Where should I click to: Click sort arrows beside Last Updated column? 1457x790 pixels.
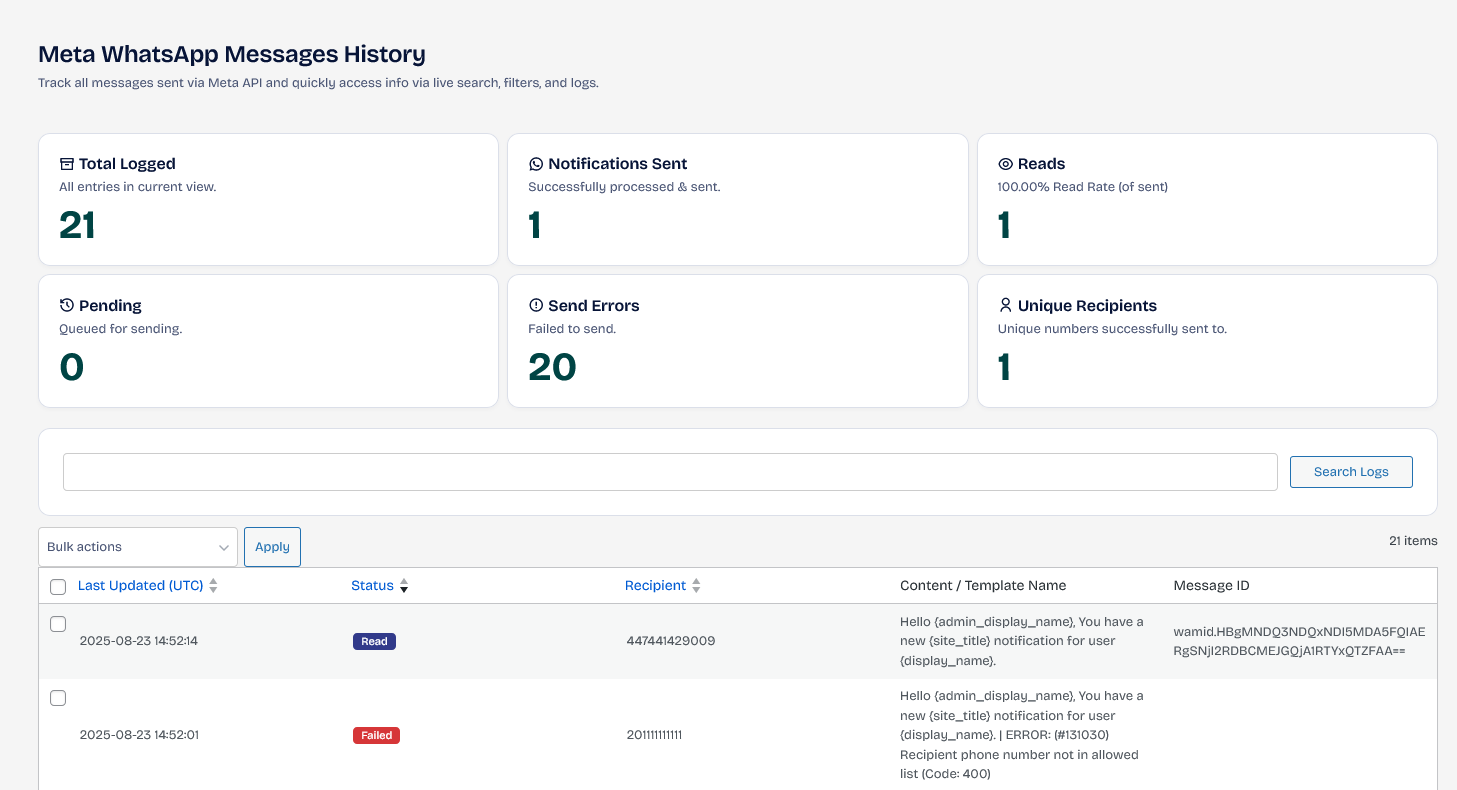(x=213, y=586)
